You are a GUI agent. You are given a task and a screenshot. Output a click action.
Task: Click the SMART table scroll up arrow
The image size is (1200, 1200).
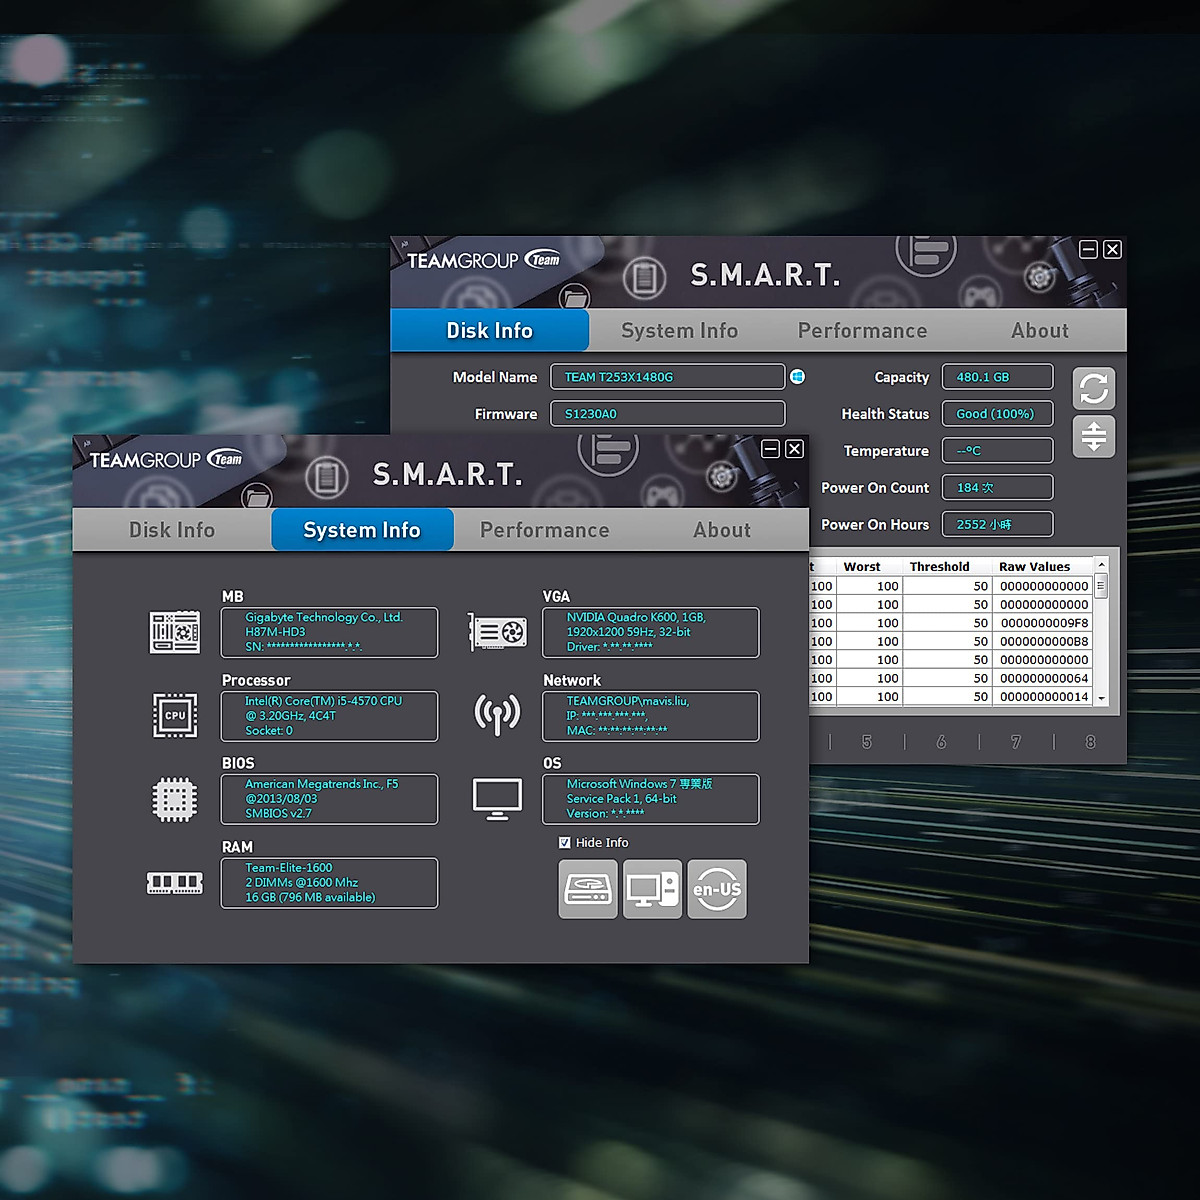pos(1101,566)
